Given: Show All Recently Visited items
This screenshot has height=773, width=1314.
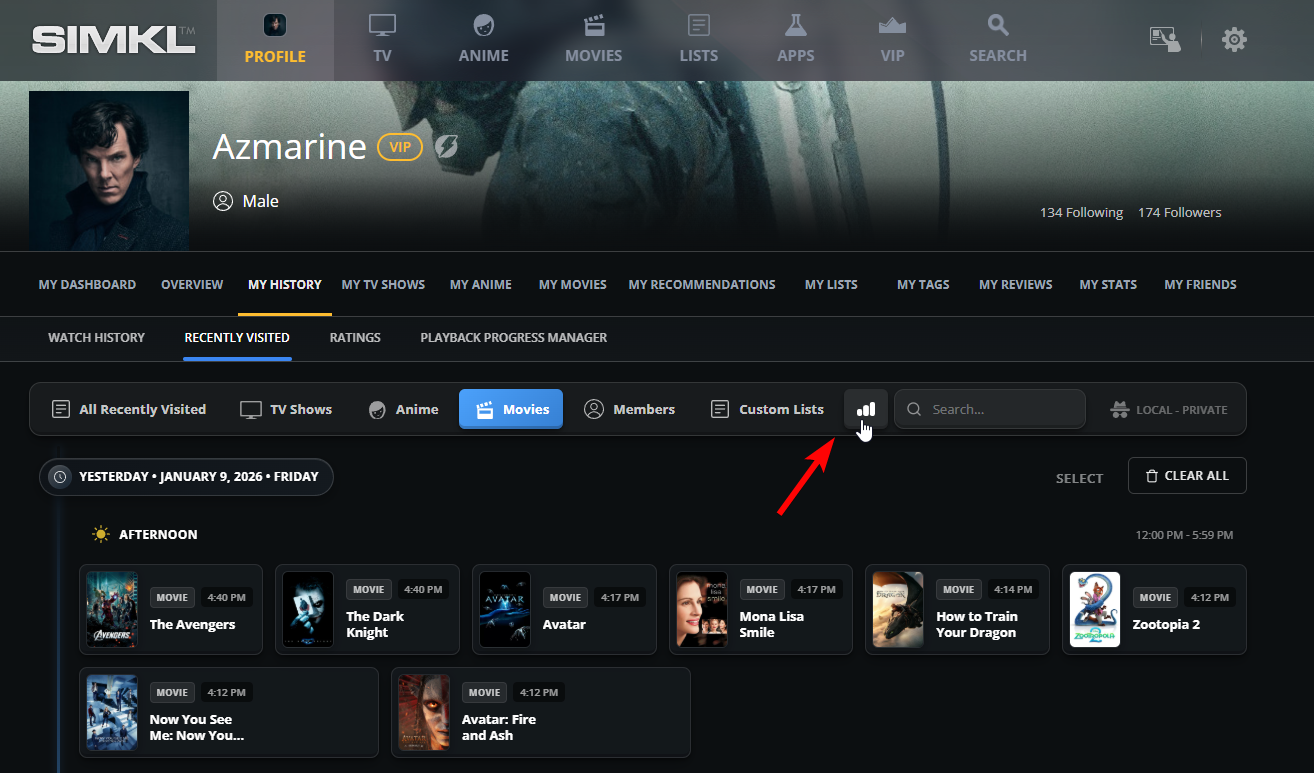Looking at the screenshot, I should click(x=129, y=409).
